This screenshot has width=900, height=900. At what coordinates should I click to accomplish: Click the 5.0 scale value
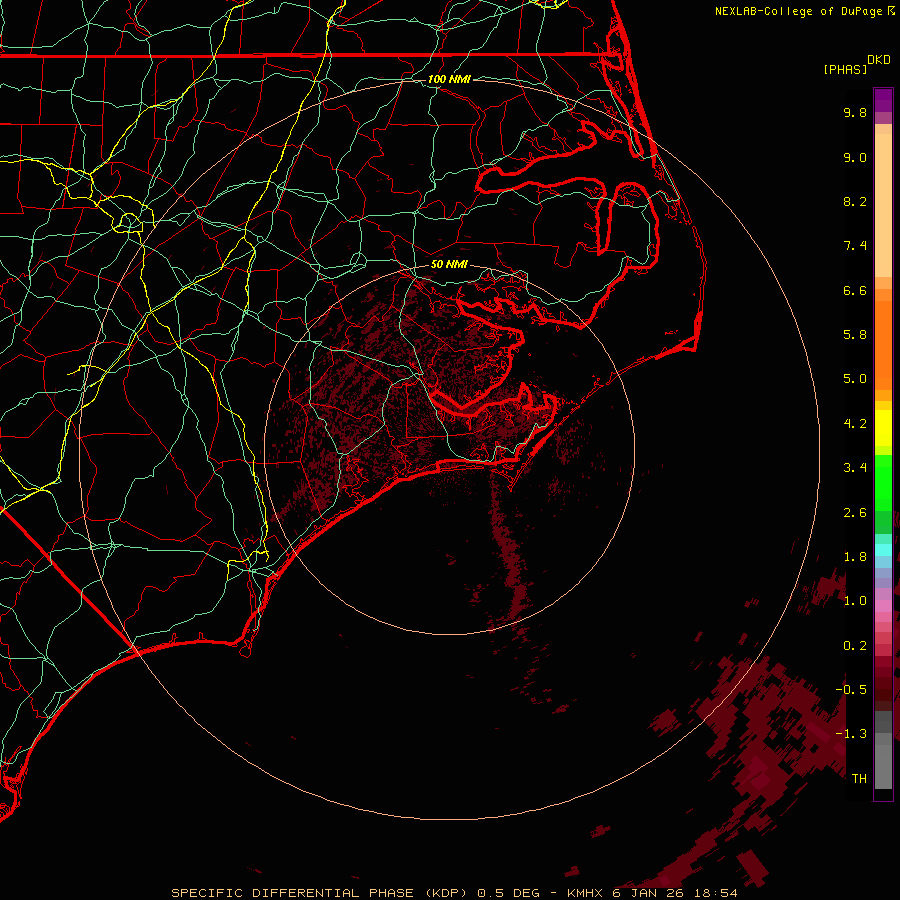(x=855, y=379)
